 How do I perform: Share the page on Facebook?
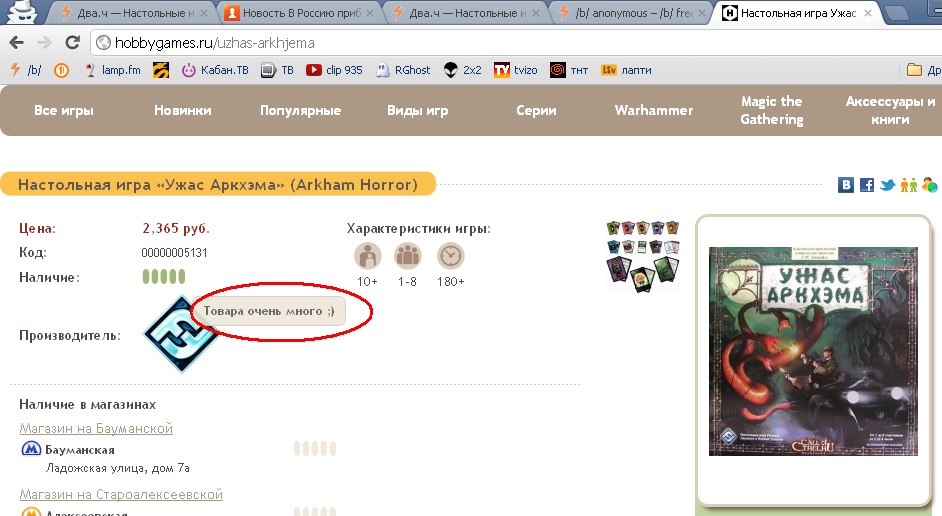click(x=866, y=185)
